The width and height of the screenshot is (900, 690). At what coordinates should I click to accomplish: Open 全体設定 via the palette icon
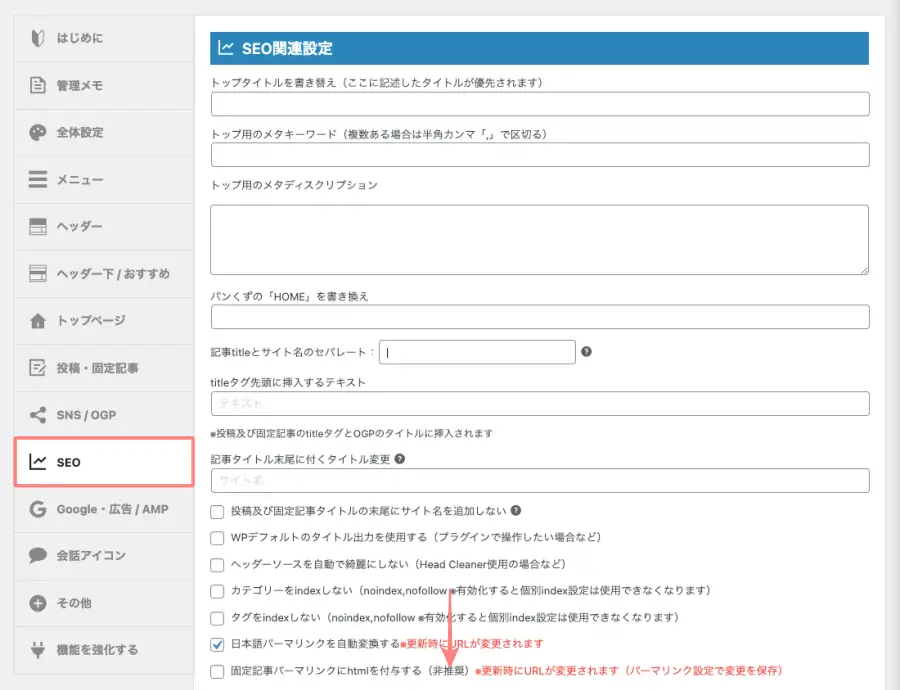click(x=40, y=132)
